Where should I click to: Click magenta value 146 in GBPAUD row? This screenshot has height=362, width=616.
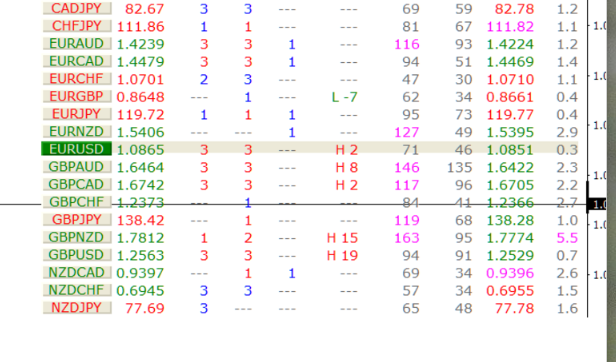click(x=407, y=167)
